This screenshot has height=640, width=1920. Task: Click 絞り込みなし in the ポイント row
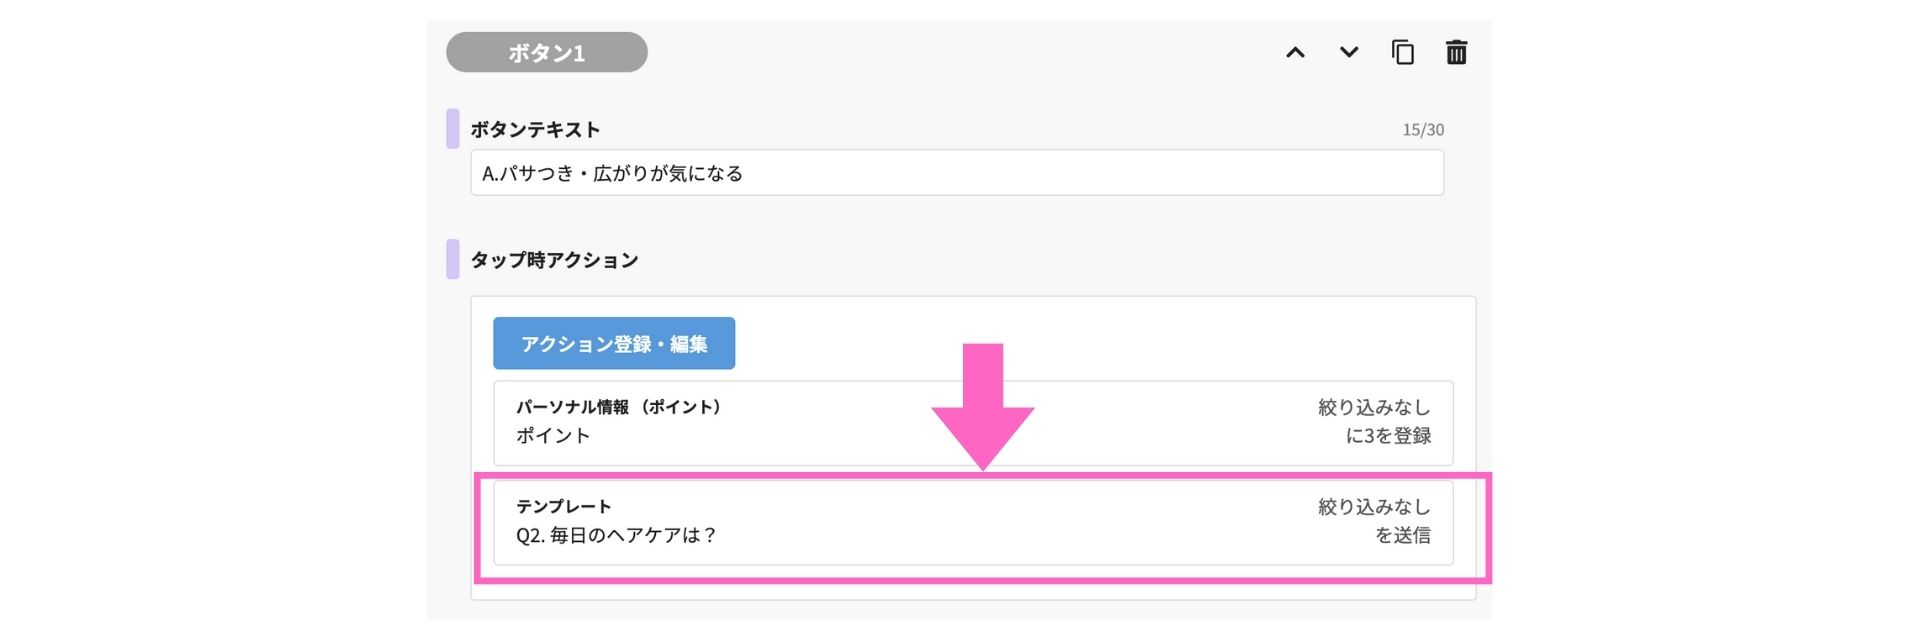1374,407
